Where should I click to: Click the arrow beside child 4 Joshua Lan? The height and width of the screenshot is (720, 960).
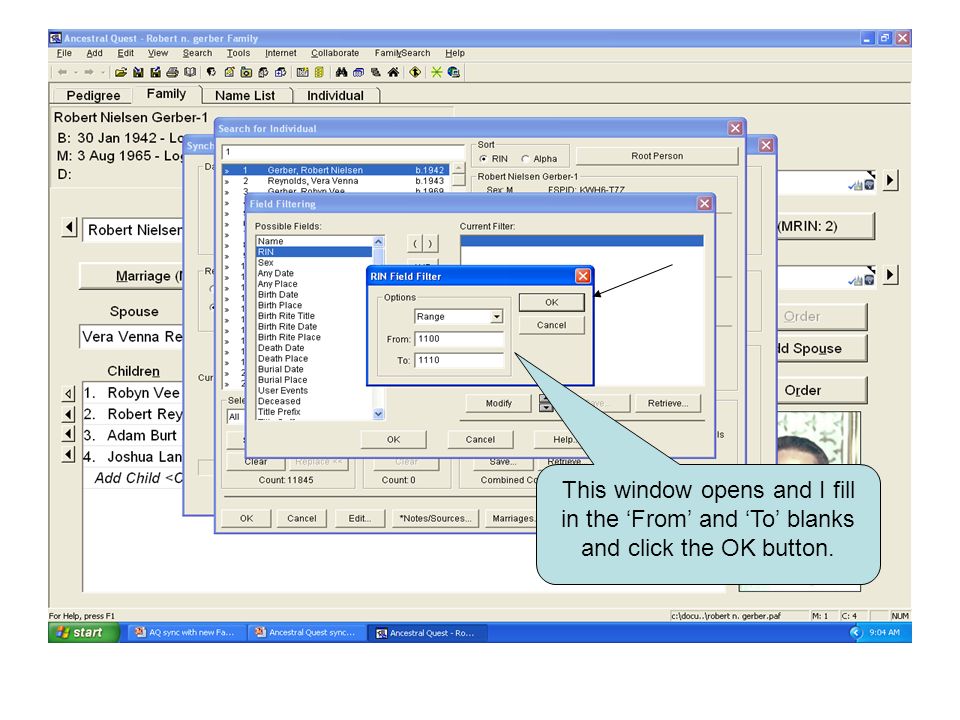pos(69,455)
